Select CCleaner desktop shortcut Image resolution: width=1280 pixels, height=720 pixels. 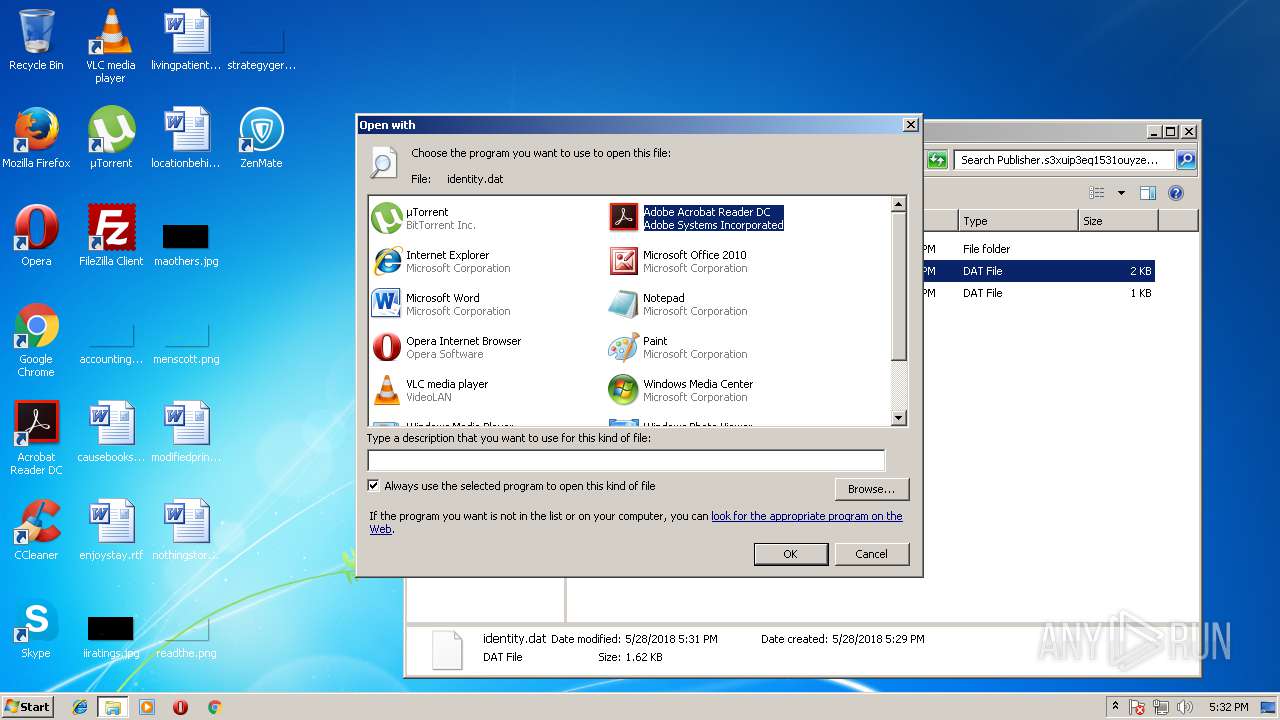(36, 530)
